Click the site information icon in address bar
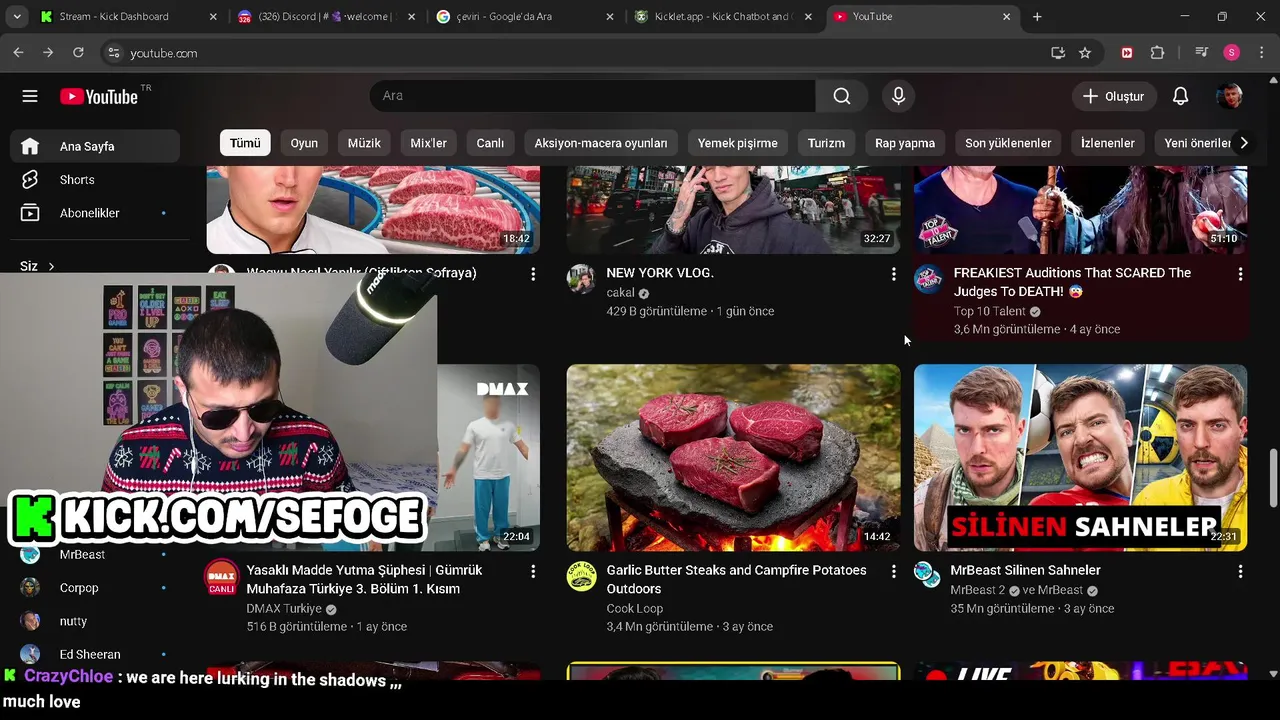The image size is (1280, 720). click(114, 53)
